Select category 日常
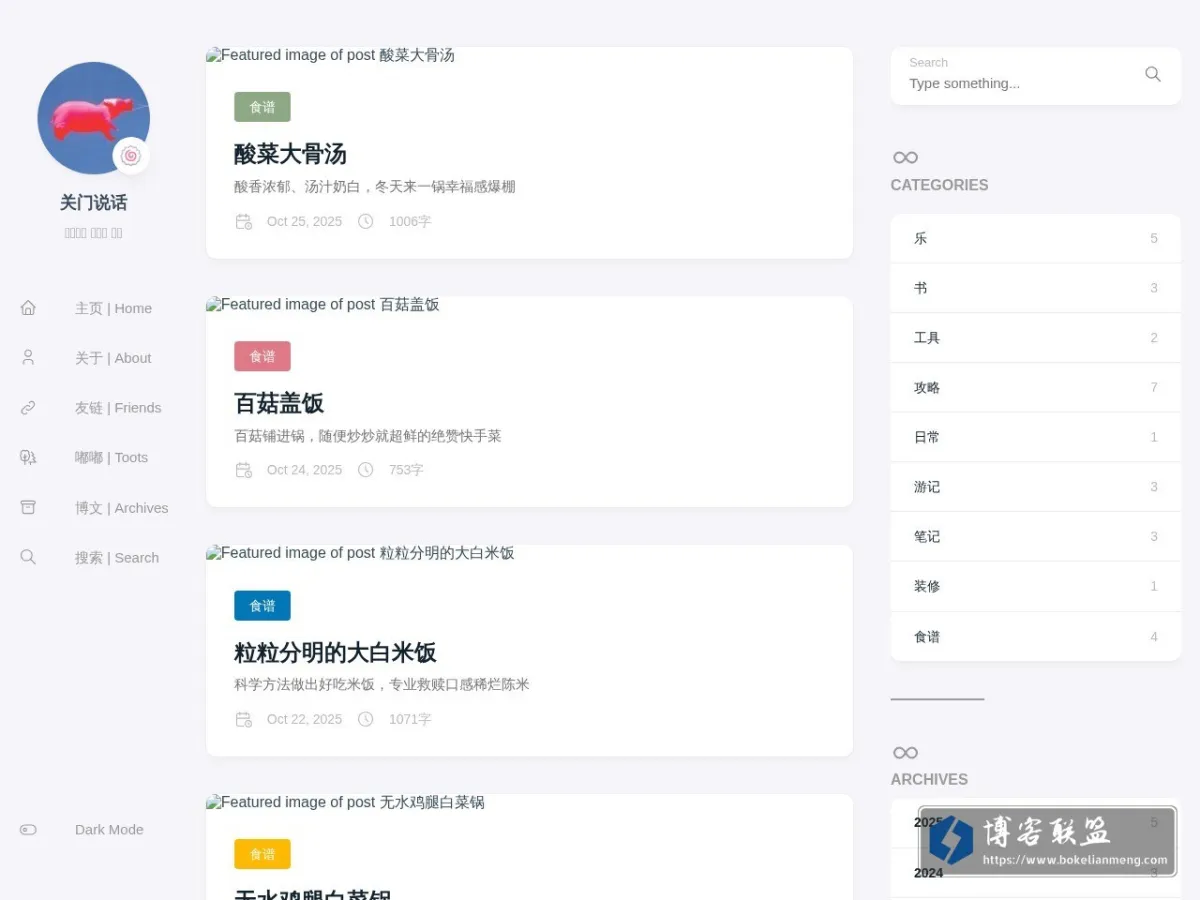The width and height of the screenshot is (1200, 900). (x=1036, y=437)
